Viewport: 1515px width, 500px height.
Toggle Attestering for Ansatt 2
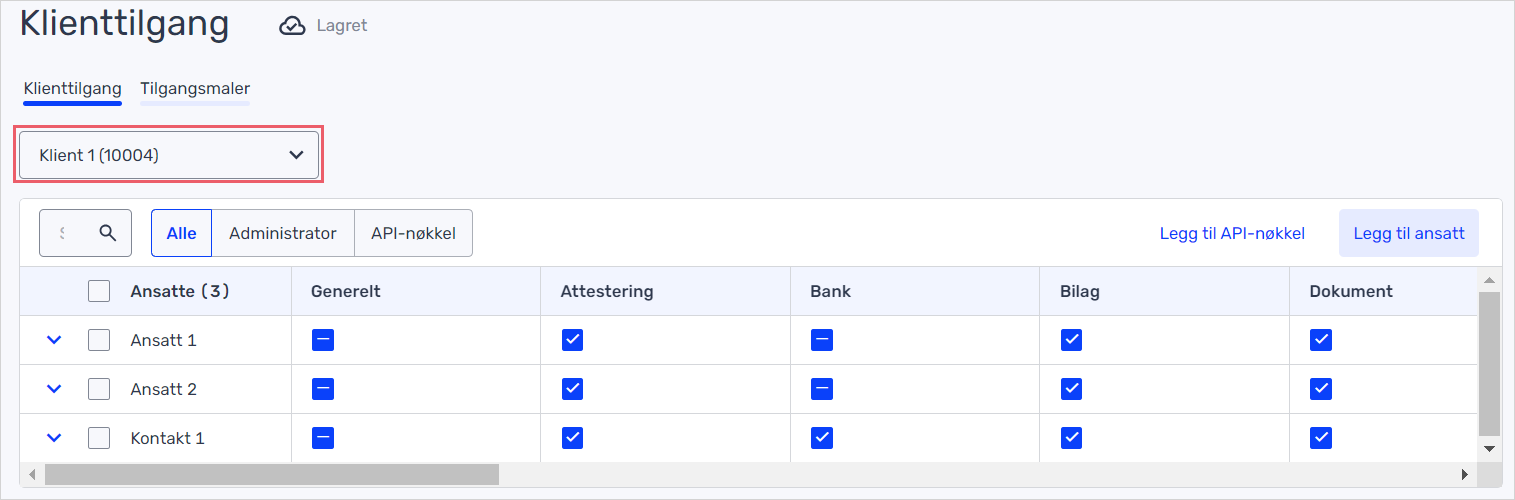[572, 389]
